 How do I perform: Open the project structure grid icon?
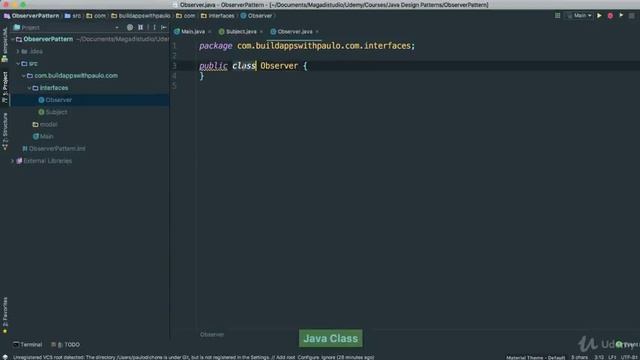coord(558,16)
